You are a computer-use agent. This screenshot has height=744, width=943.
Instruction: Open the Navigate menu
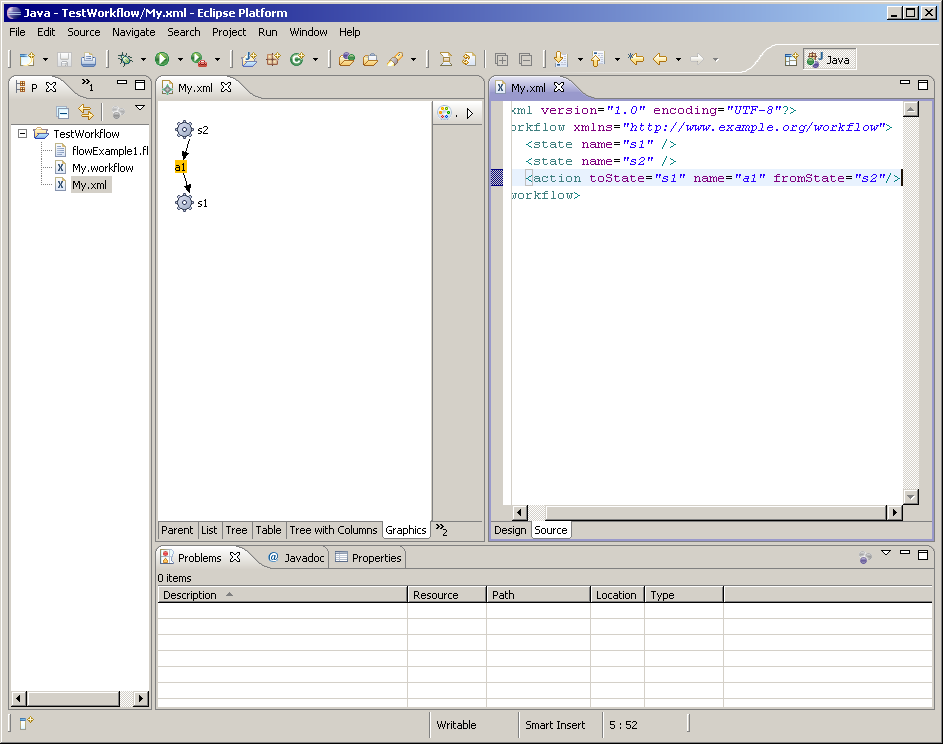(133, 32)
